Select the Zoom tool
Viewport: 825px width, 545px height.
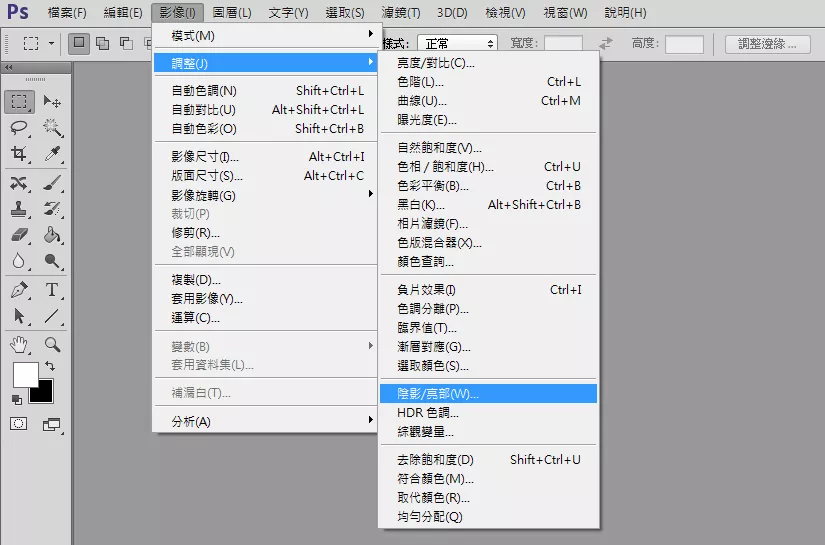(52, 345)
